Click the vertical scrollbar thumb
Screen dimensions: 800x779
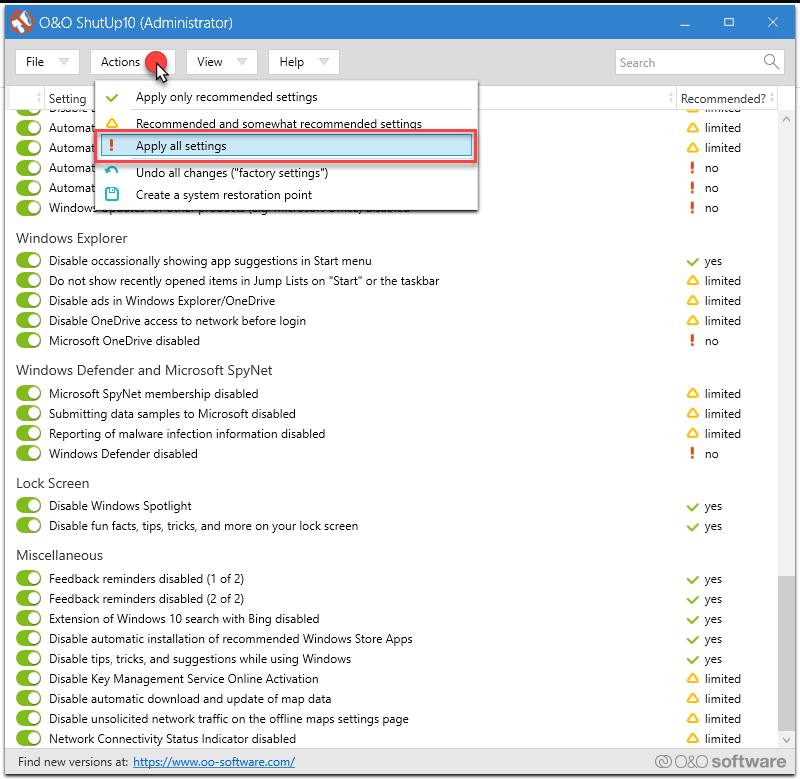(786, 653)
